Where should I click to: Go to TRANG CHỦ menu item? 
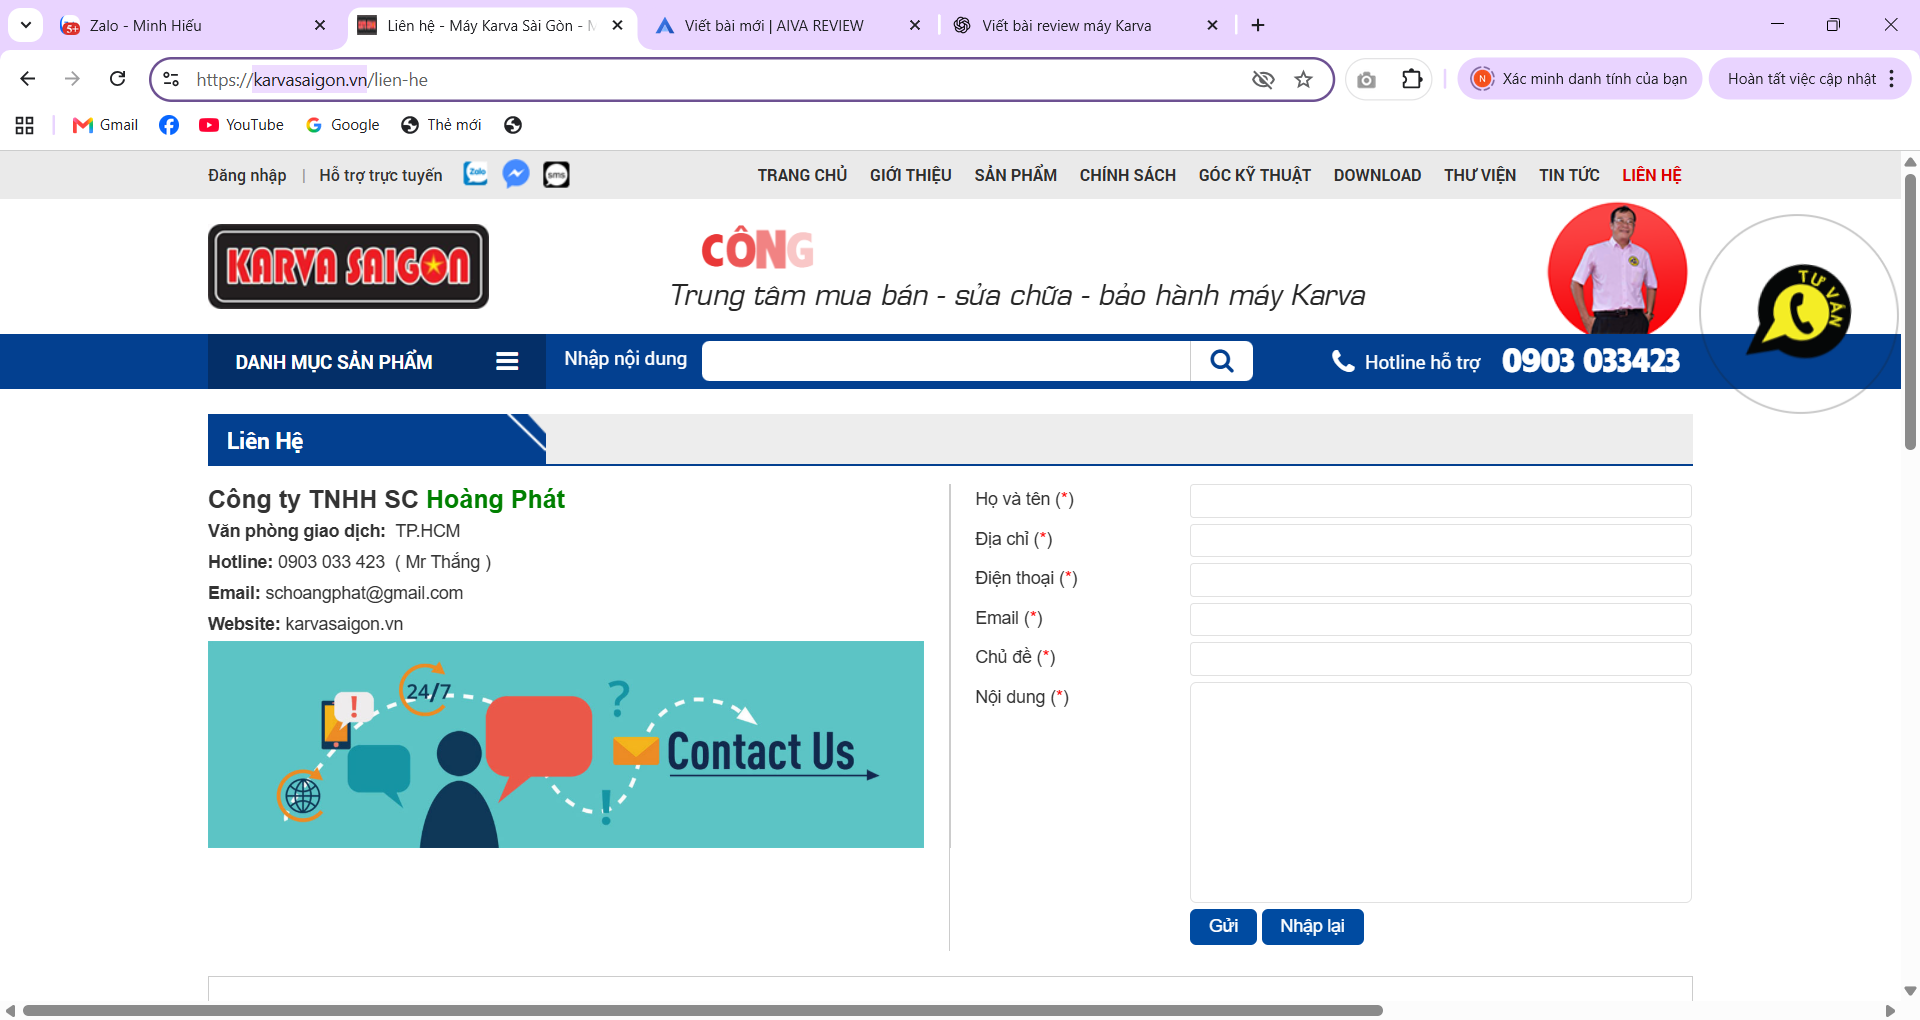tap(802, 175)
